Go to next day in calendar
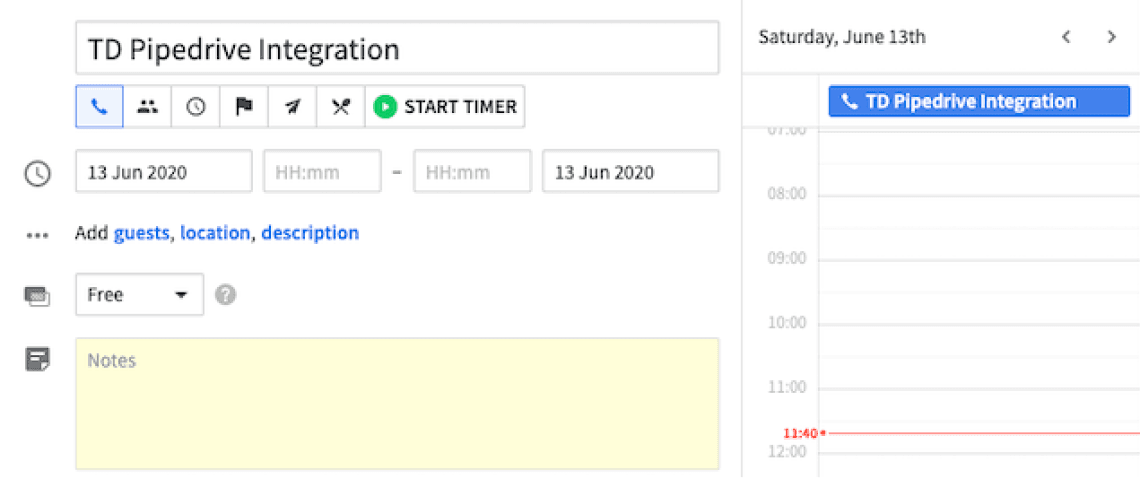1140x478 pixels. point(1111,37)
